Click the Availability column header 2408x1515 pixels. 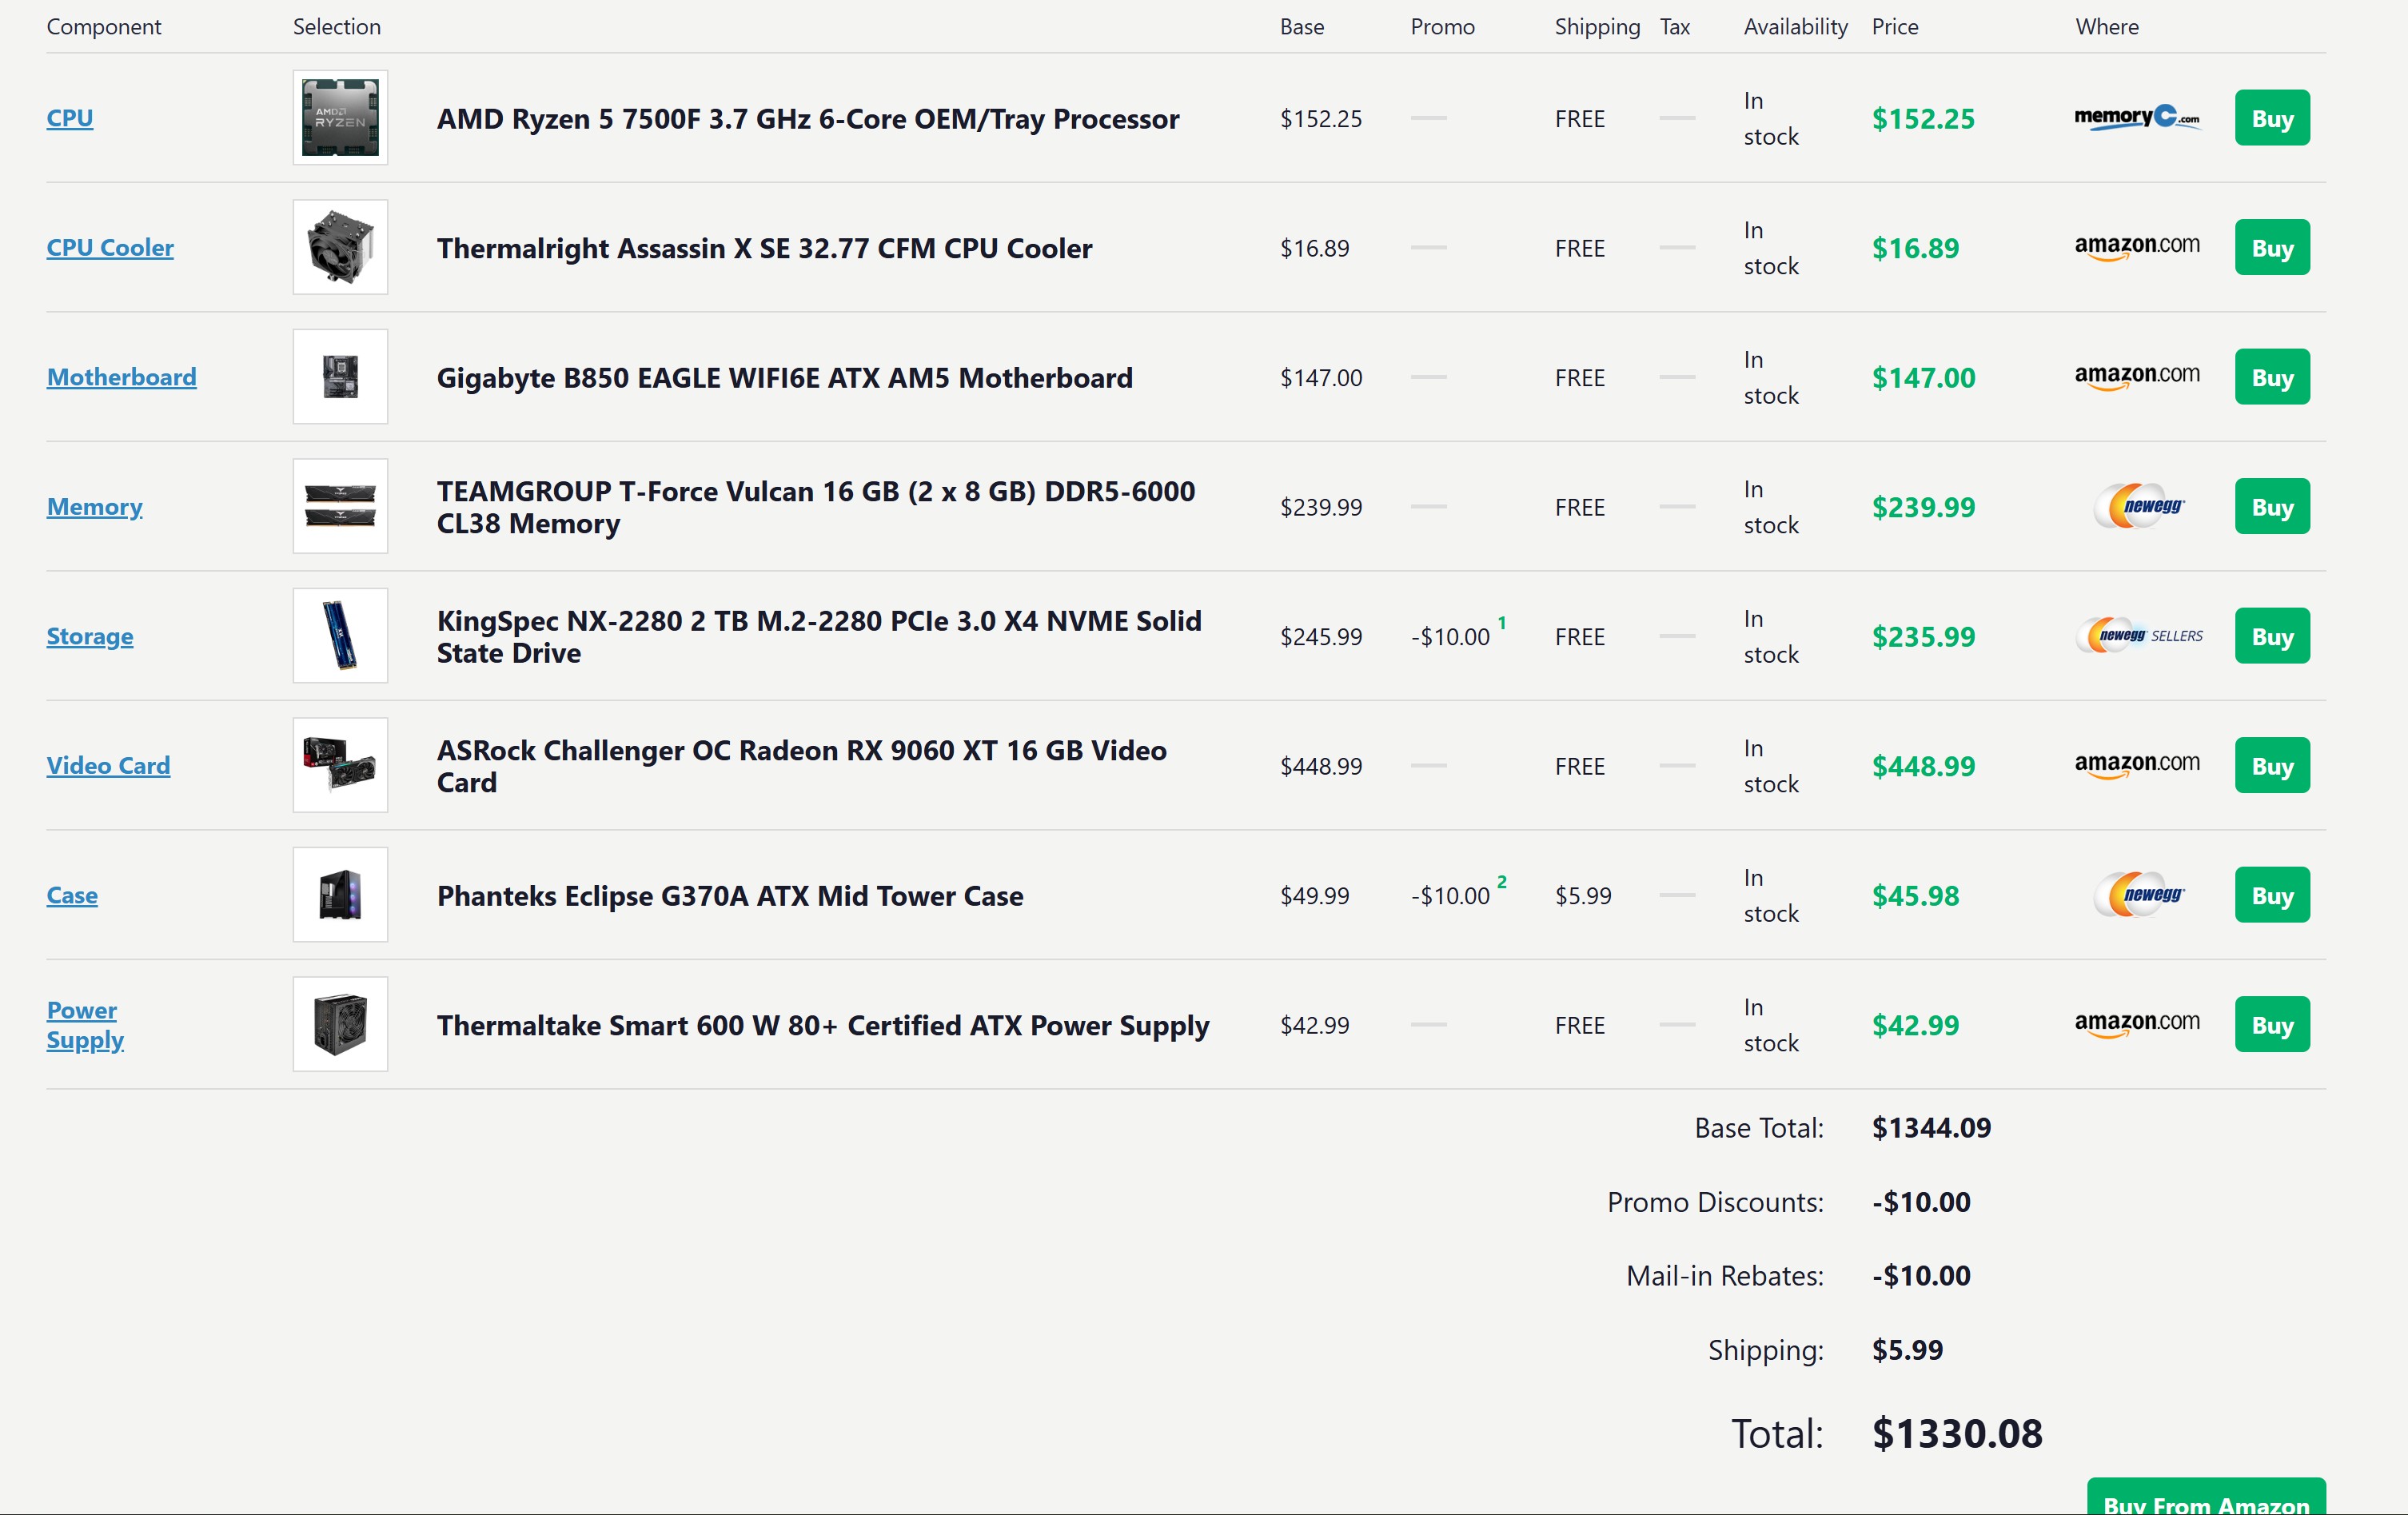[x=1795, y=27]
